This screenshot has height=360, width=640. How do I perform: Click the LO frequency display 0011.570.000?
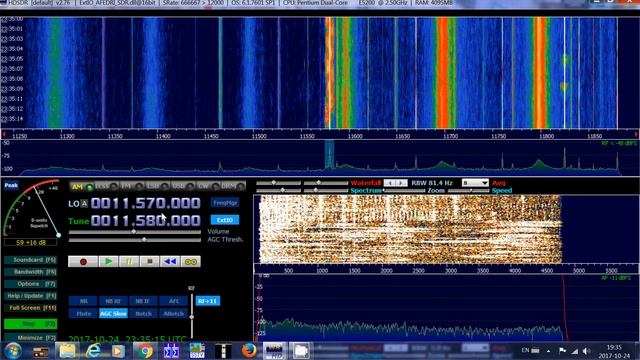pos(146,203)
